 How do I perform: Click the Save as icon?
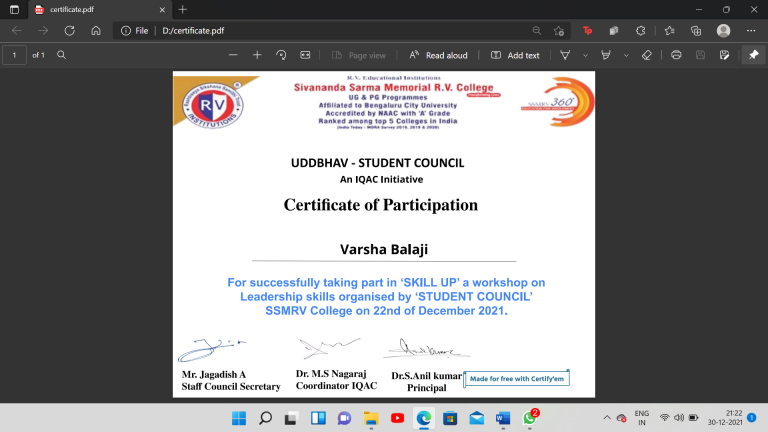(x=724, y=55)
